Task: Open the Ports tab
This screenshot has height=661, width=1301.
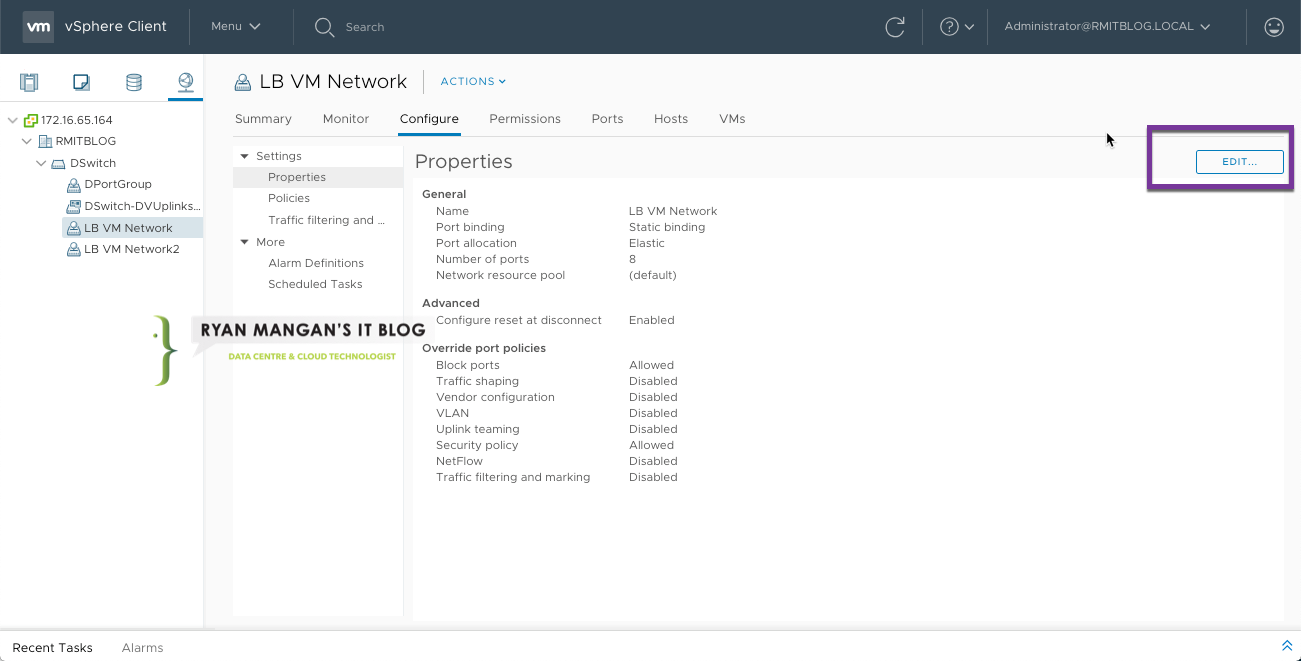Action: [607, 119]
